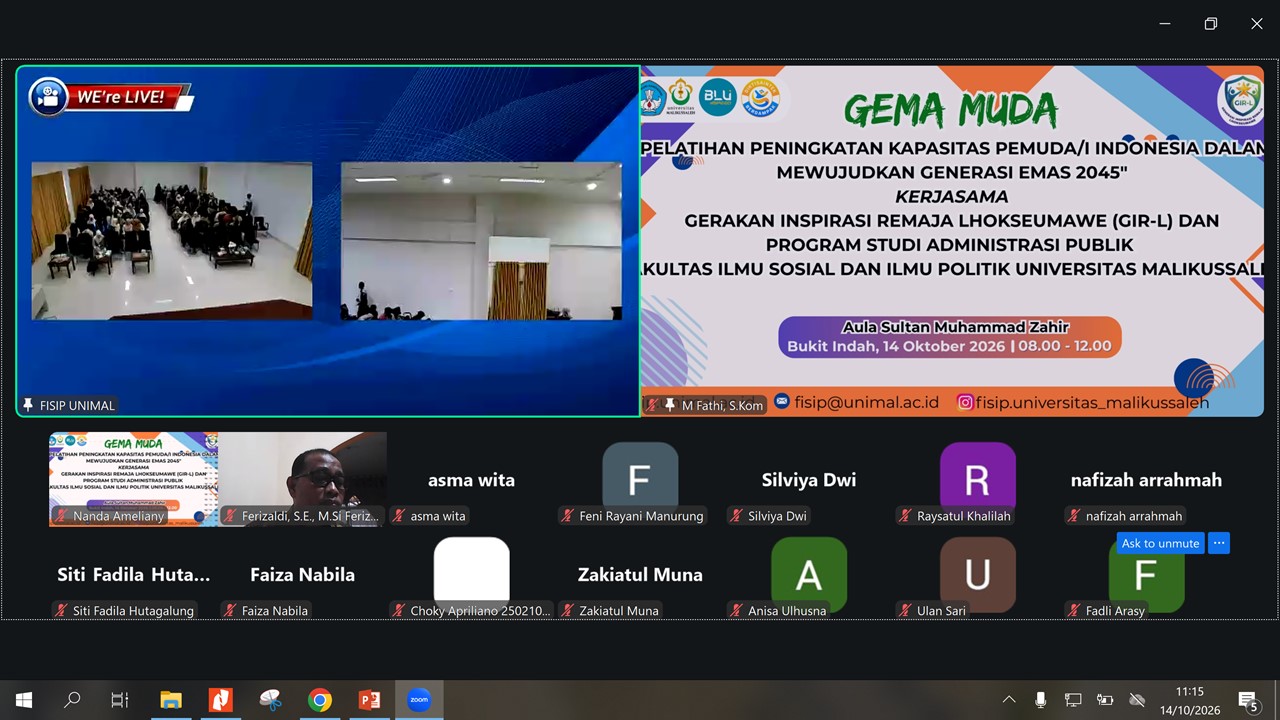Select the Siti Fadila Hutagalung participant tile
The height and width of the screenshot is (720, 1280).
tap(134, 574)
